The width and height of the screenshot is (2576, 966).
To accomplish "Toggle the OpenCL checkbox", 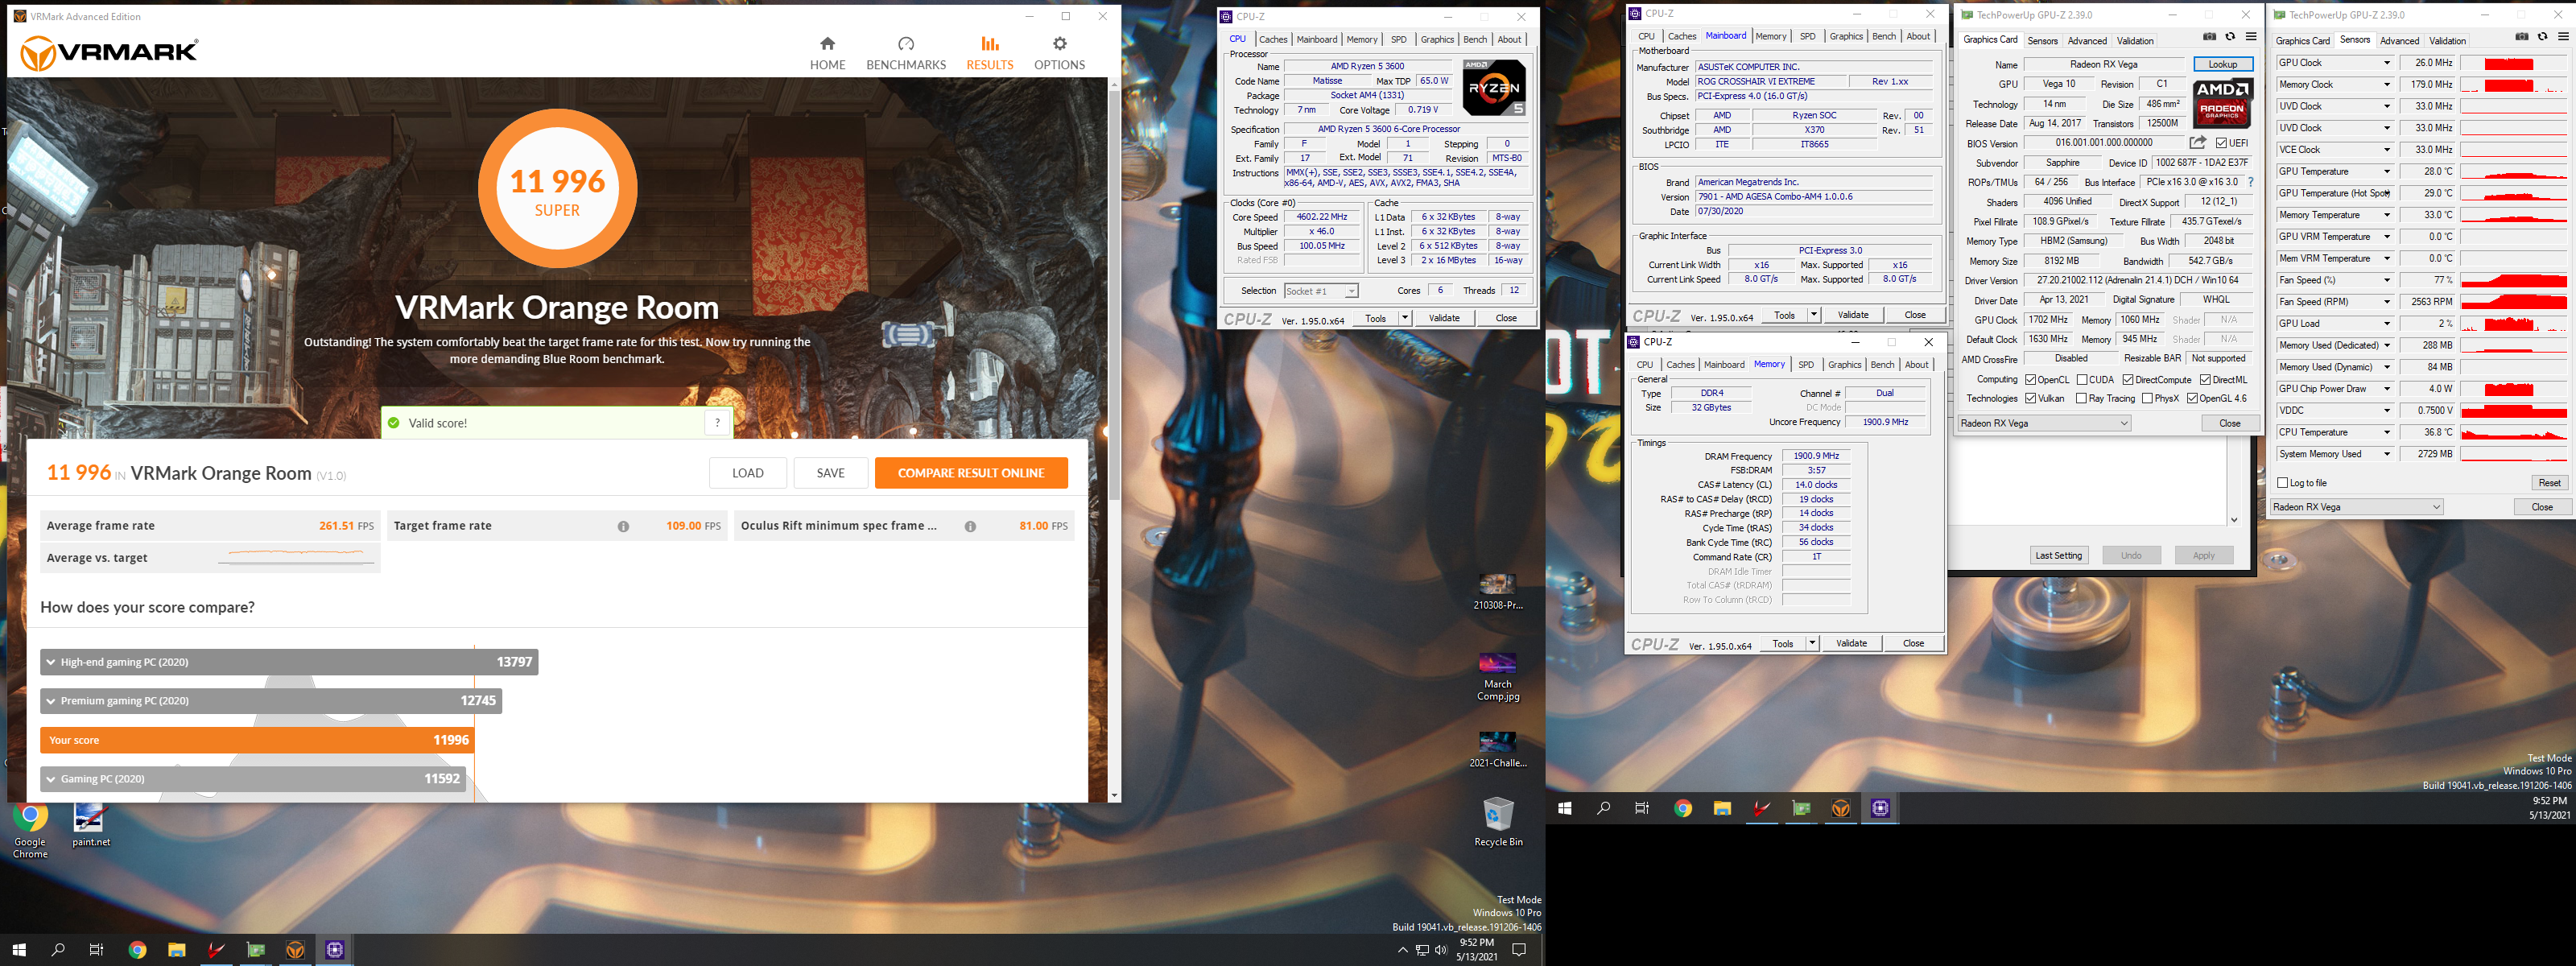I will click(2031, 380).
